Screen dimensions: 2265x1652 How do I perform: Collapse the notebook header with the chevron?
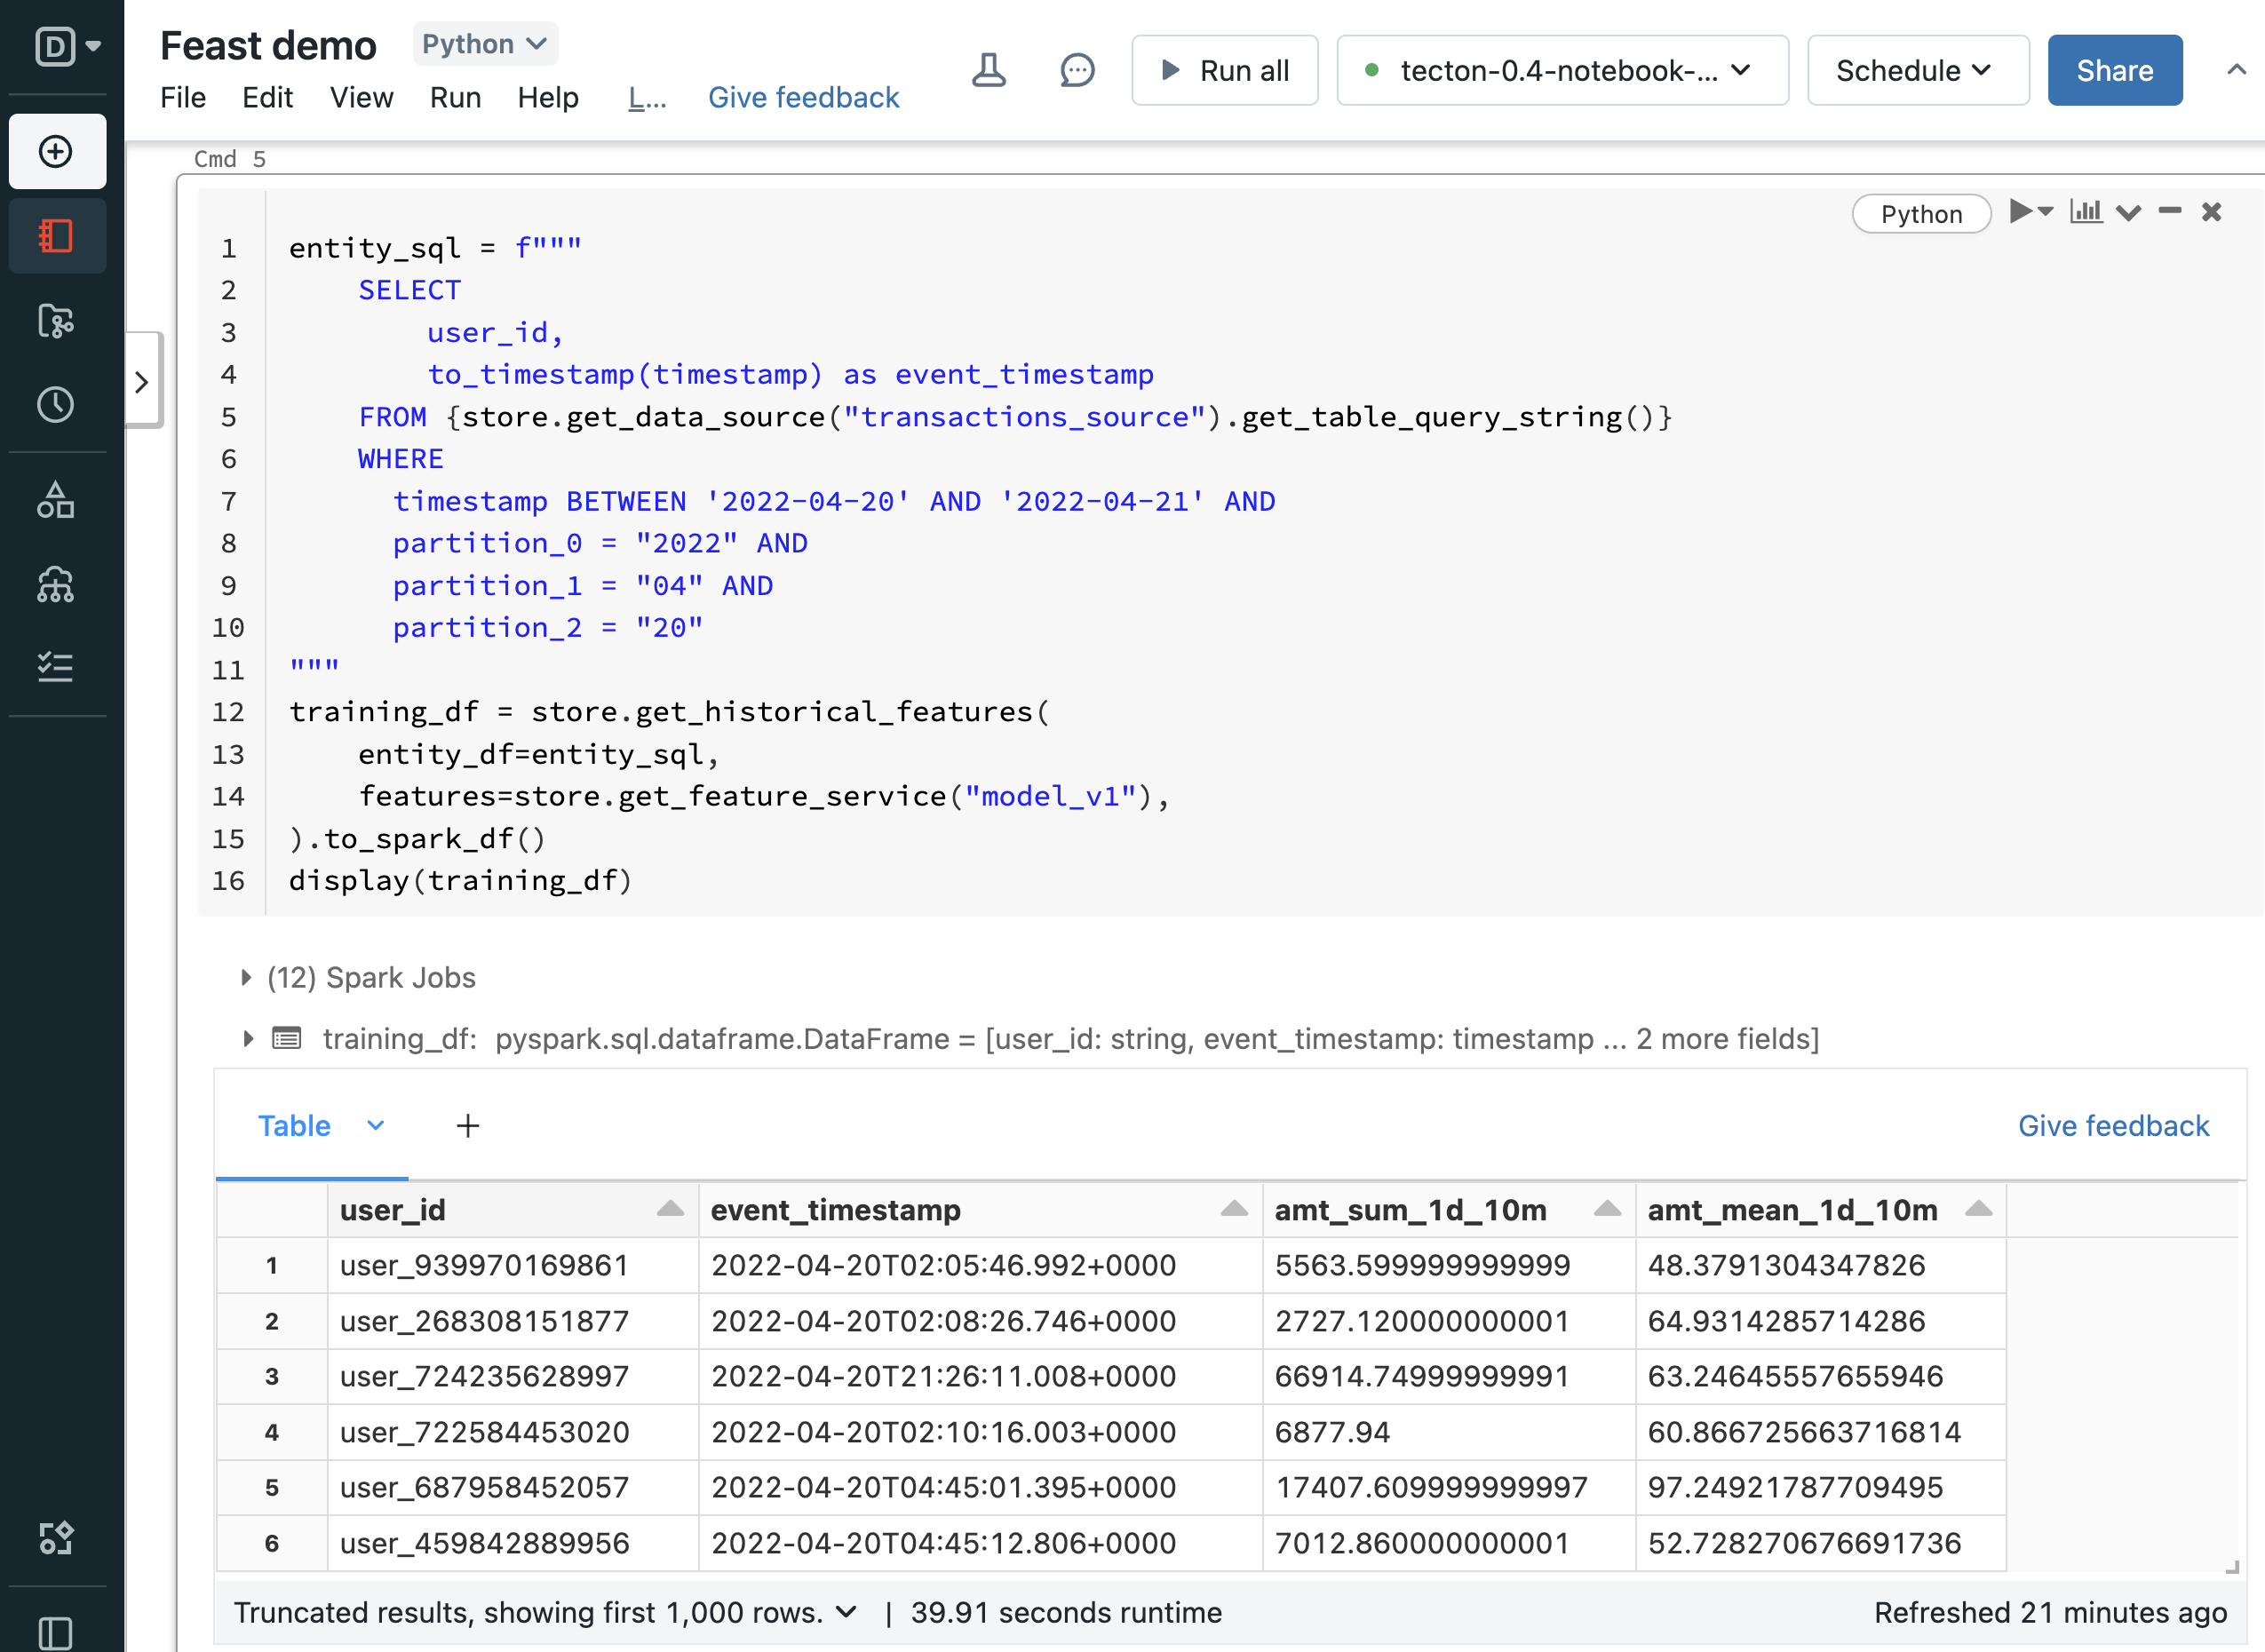[2236, 70]
